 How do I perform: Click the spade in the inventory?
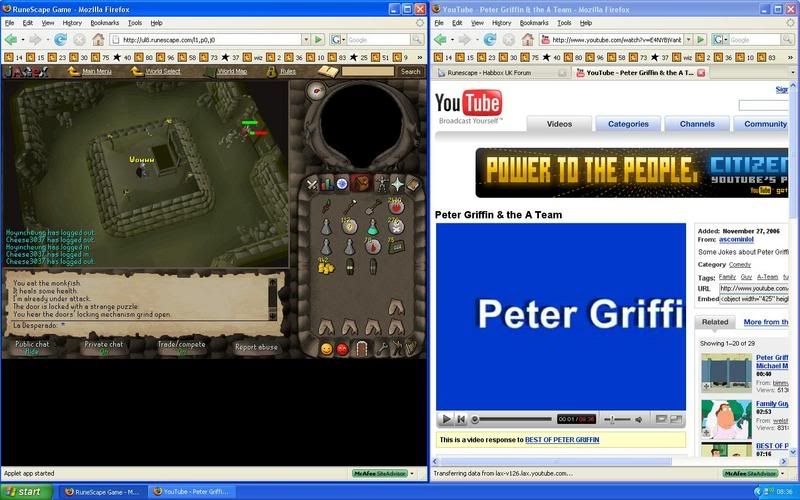372,207
